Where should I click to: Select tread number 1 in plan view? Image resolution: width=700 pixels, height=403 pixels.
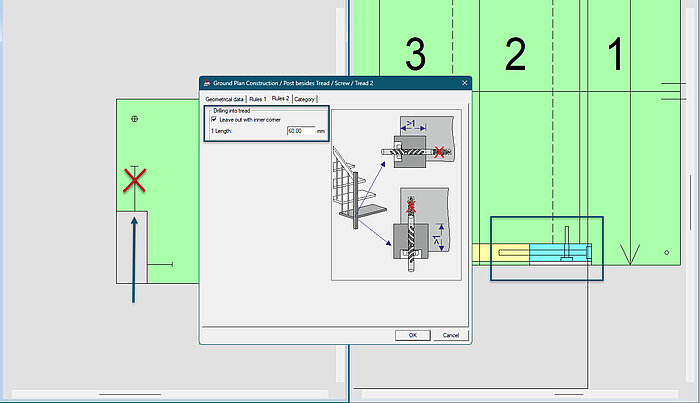[x=616, y=54]
